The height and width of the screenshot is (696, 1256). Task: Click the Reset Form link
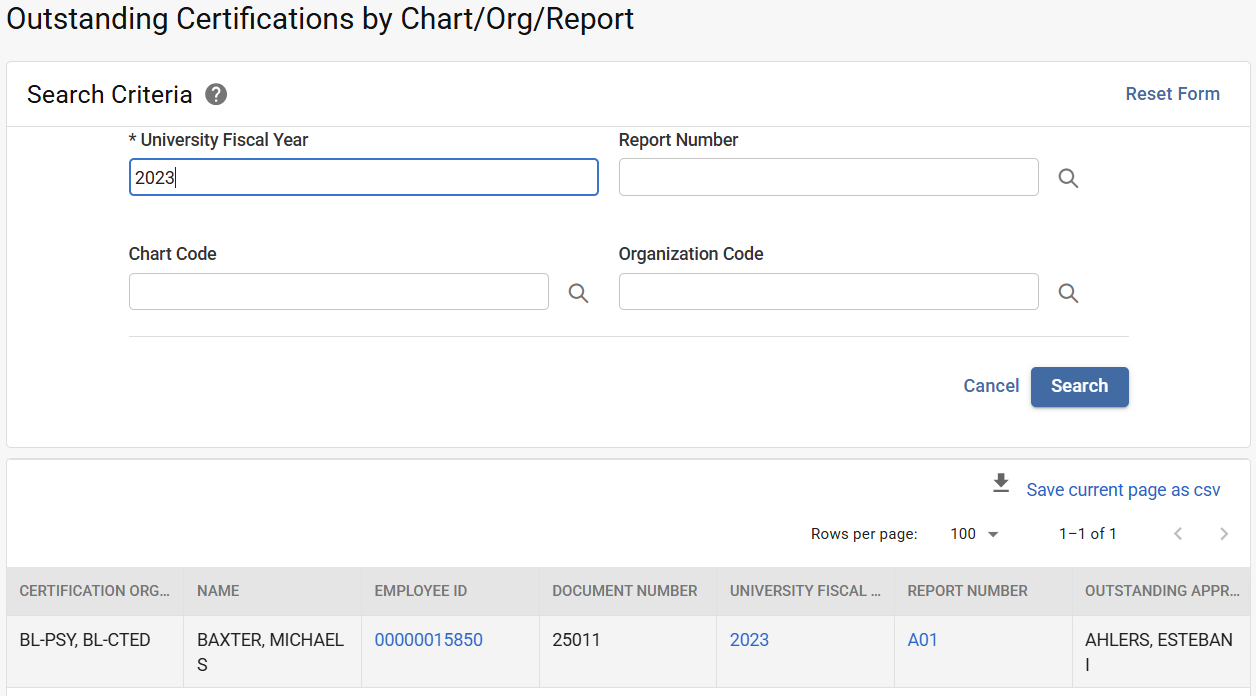coord(1172,94)
